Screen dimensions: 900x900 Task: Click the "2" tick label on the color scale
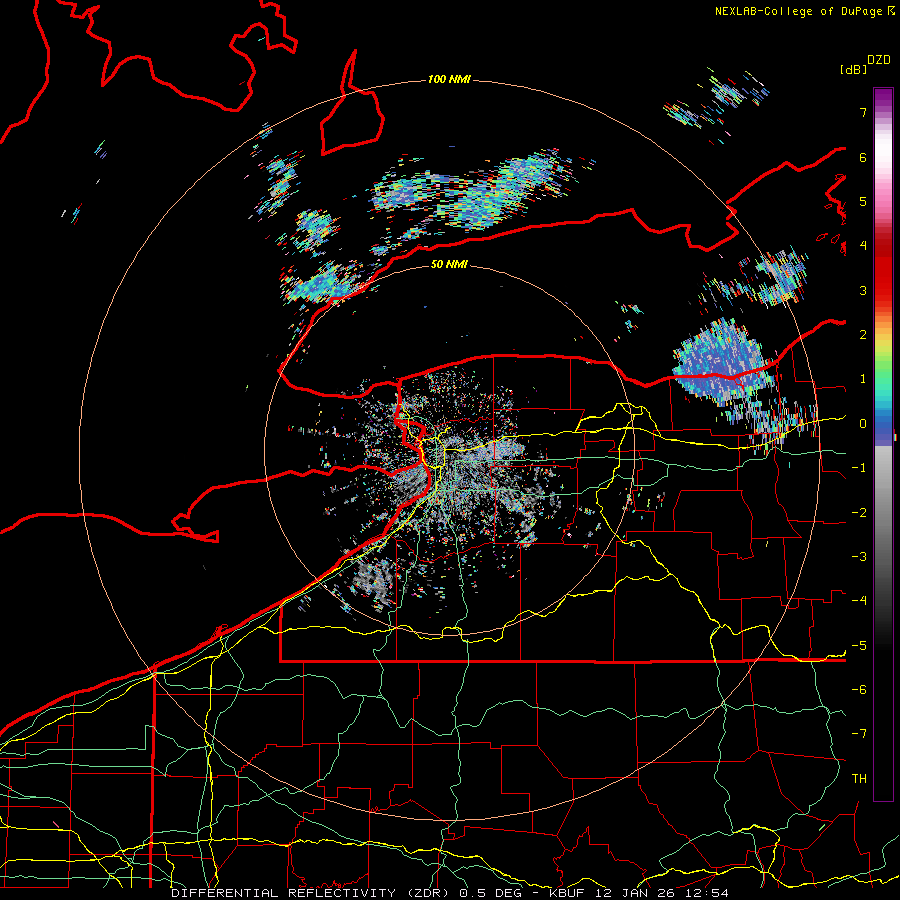863,335
